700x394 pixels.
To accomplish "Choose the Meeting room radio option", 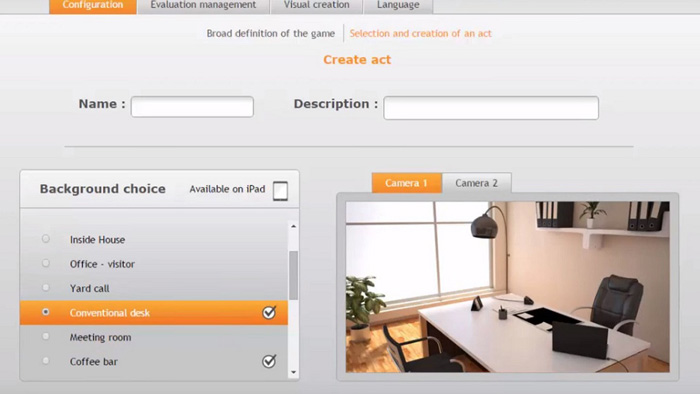I will (46, 336).
